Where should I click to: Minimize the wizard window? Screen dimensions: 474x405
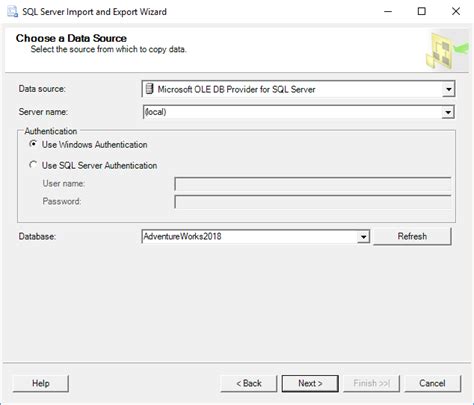pyautogui.click(x=388, y=12)
